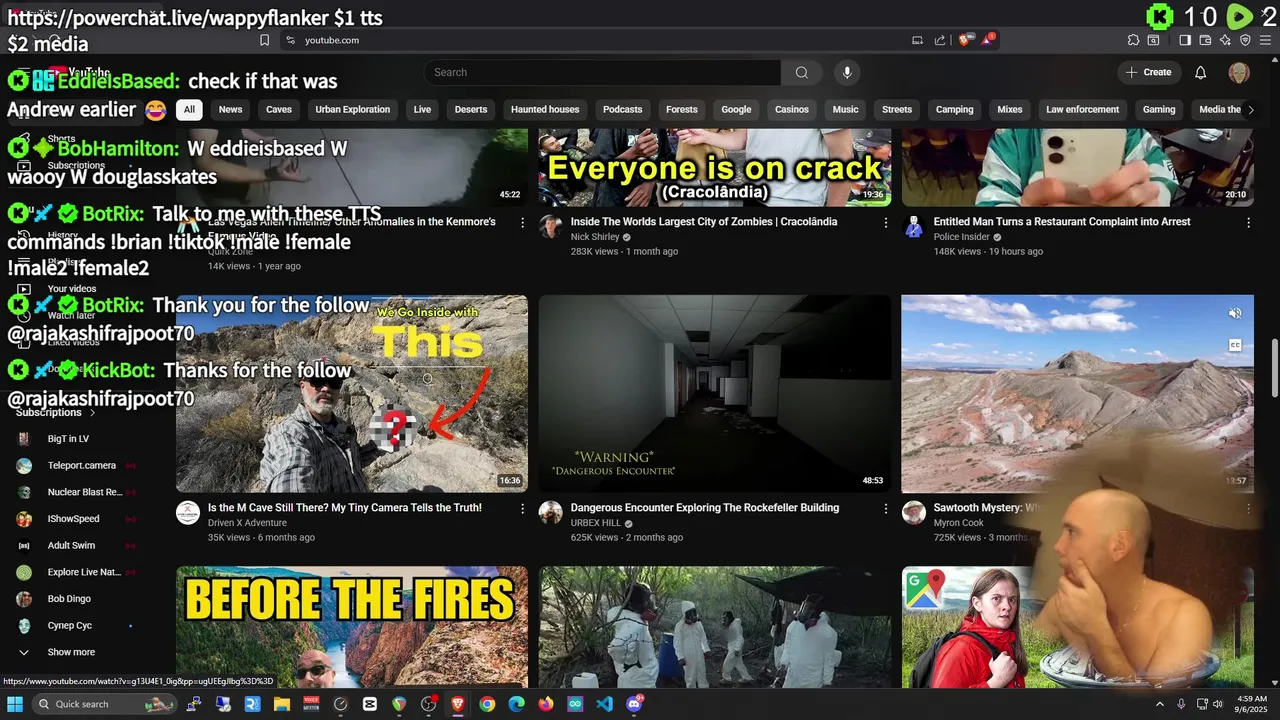The height and width of the screenshot is (720, 1280).
Task: Select the All filter chip
Action: 189,109
